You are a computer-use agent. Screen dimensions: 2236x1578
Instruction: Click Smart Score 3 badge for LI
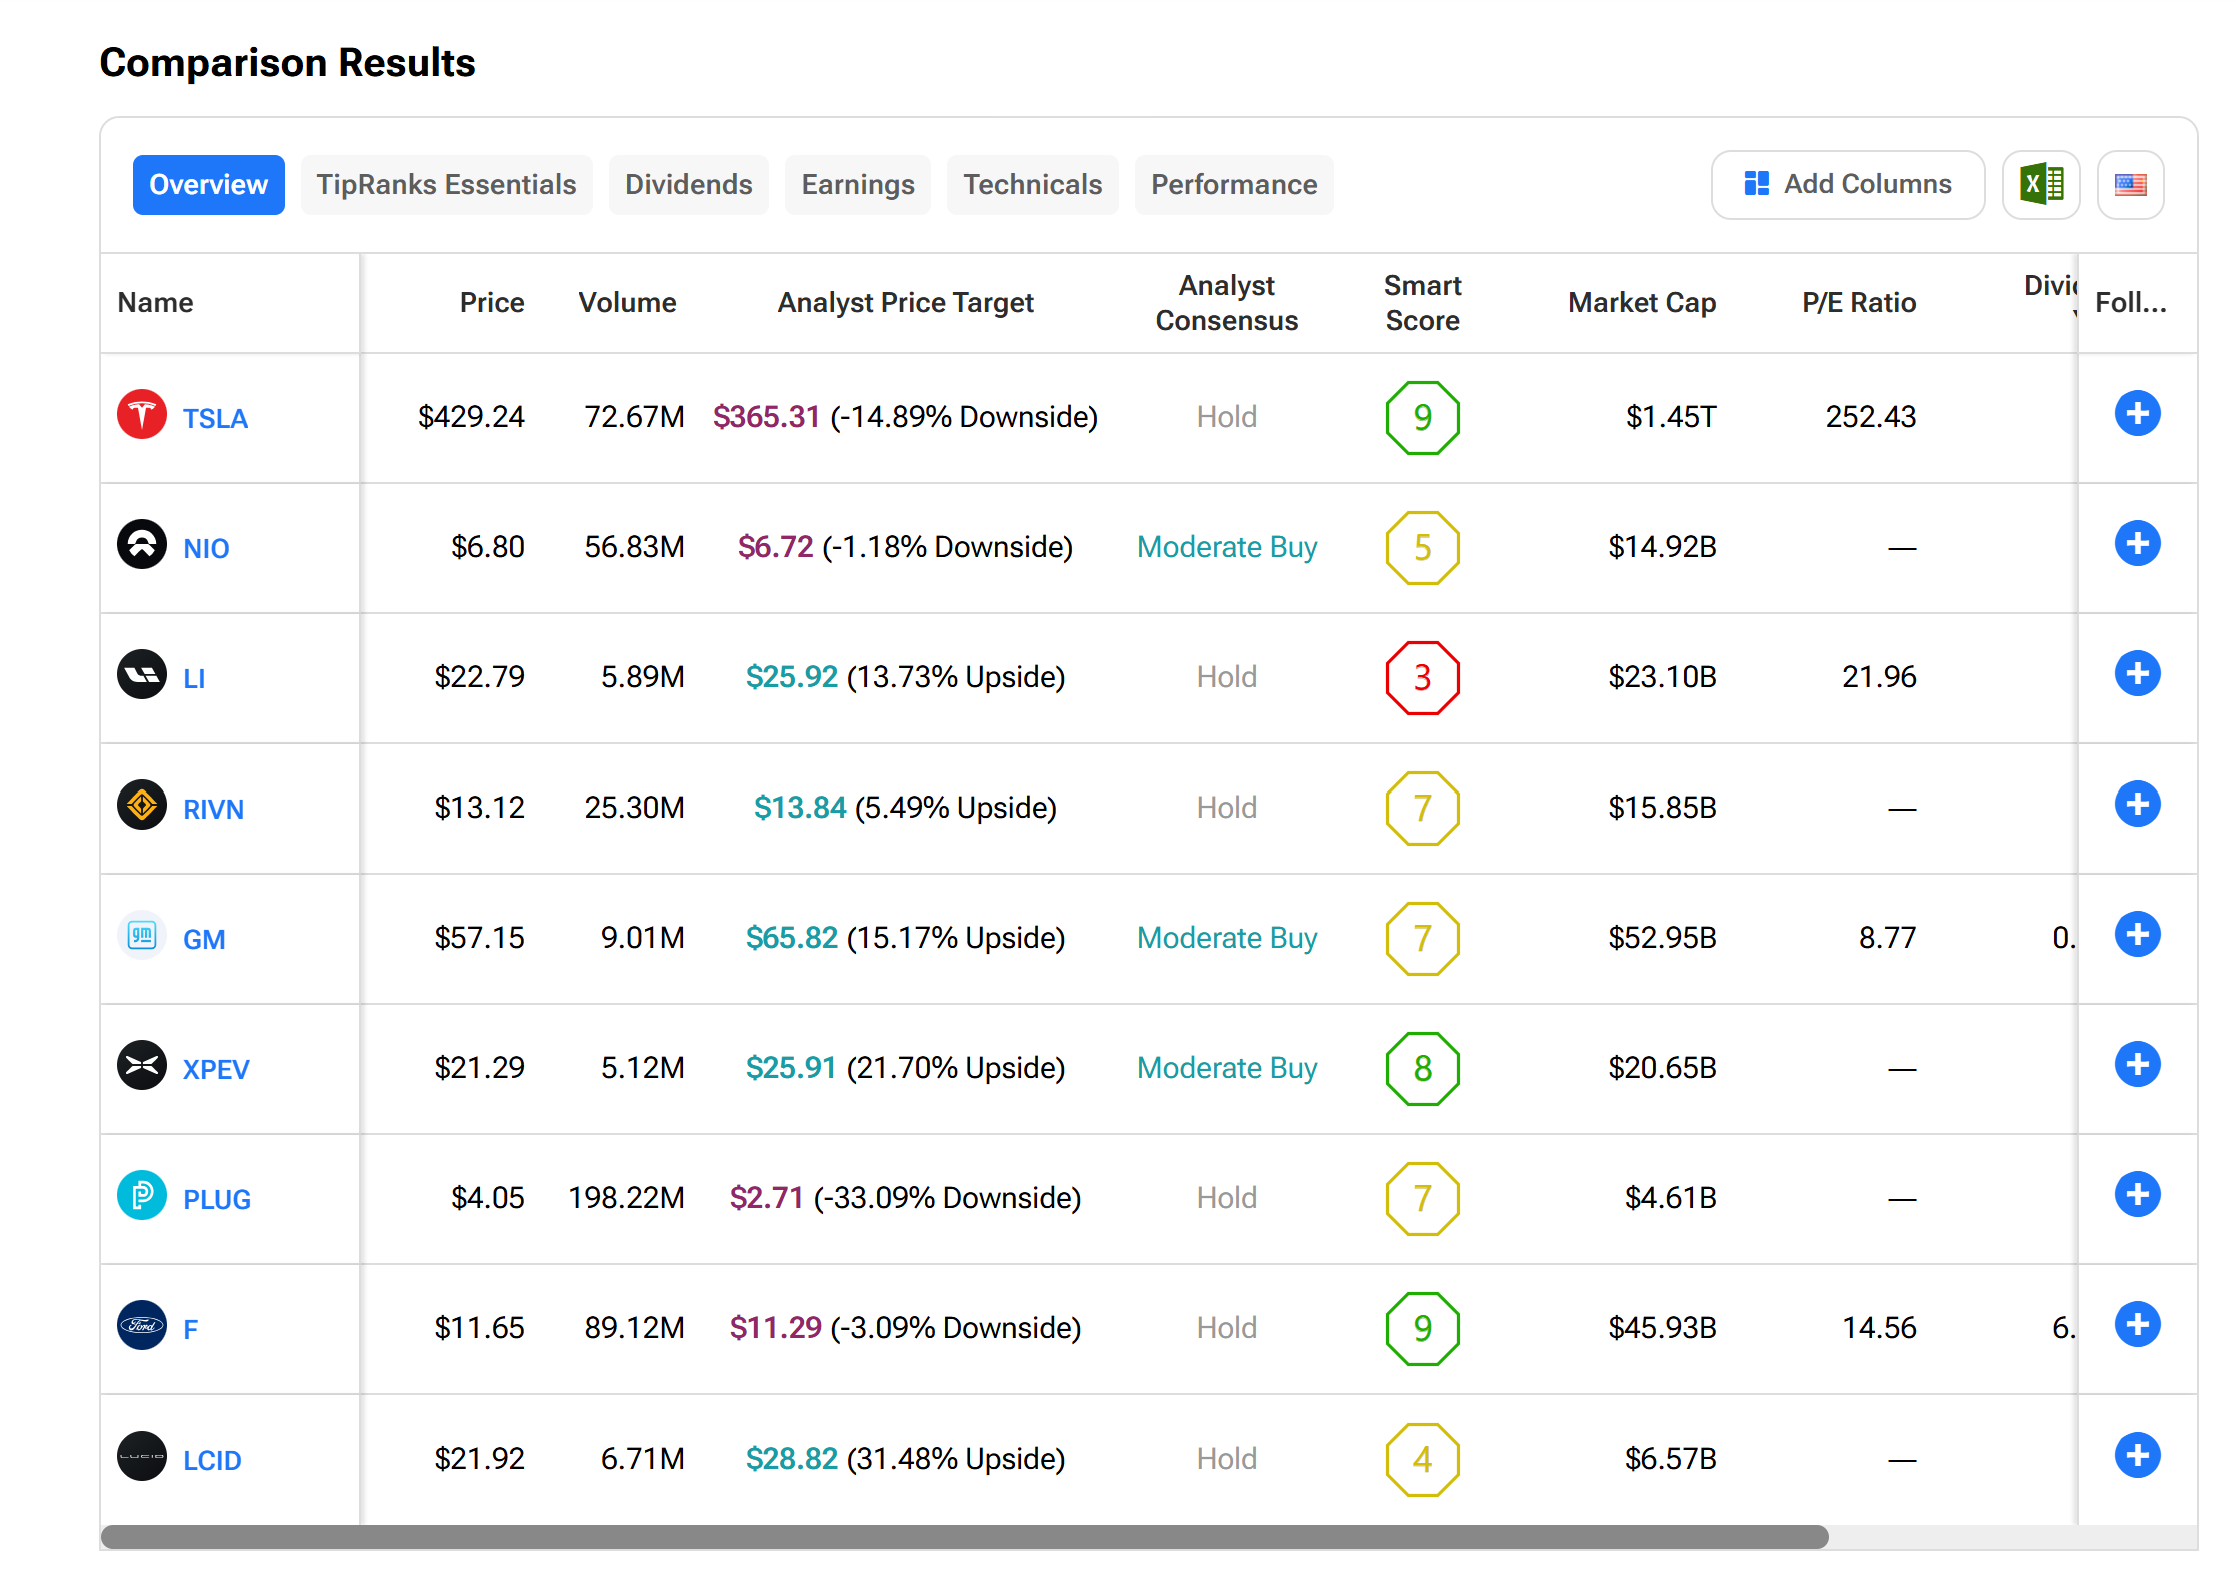point(1422,678)
